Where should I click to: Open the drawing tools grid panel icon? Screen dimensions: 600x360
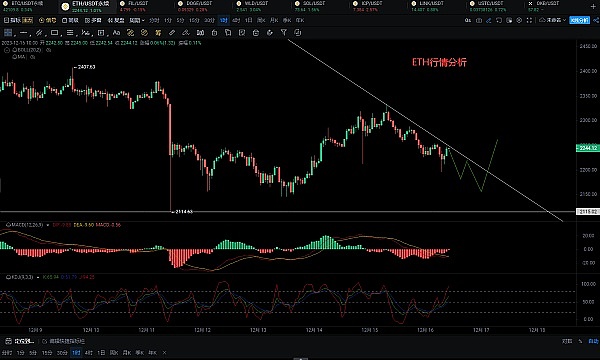point(8,33)
